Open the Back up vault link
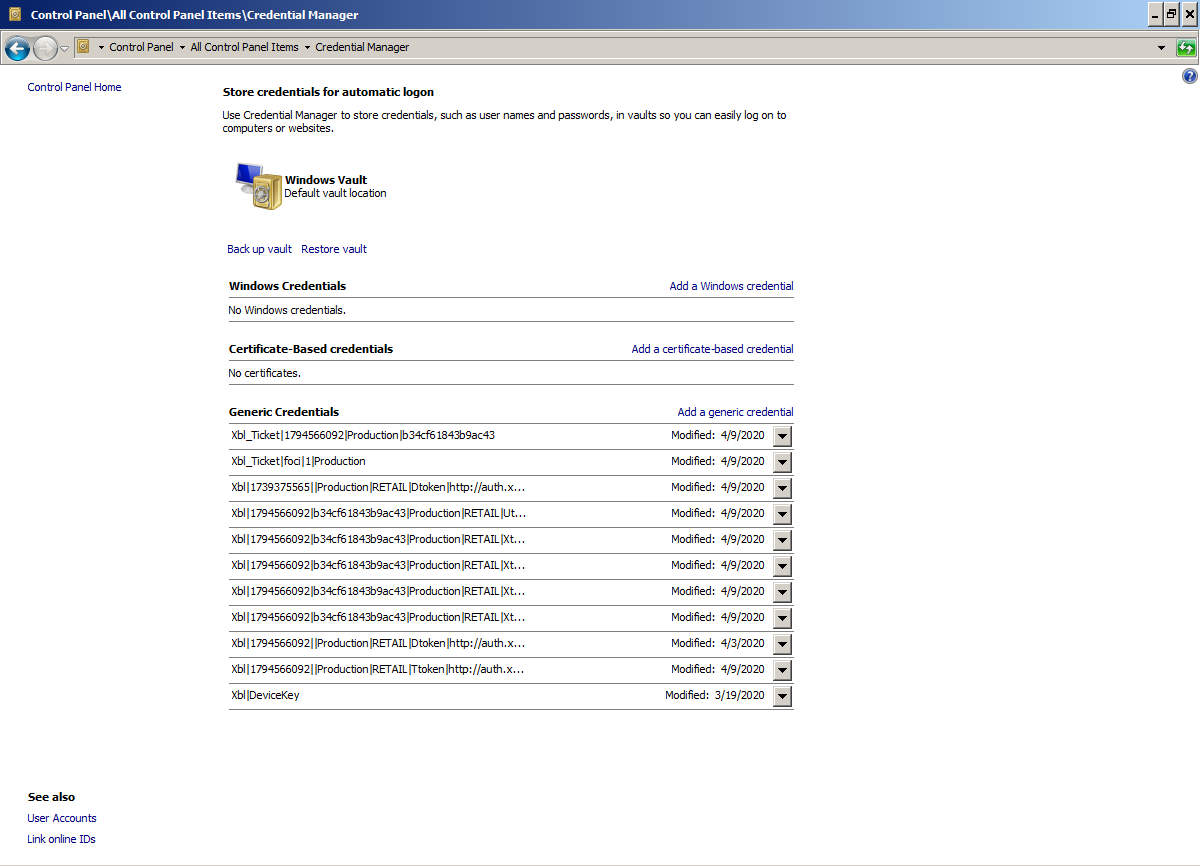Image resolution: width=1200 pixels, height=866 pixels. pyautogui.click(x=259, y=249)
